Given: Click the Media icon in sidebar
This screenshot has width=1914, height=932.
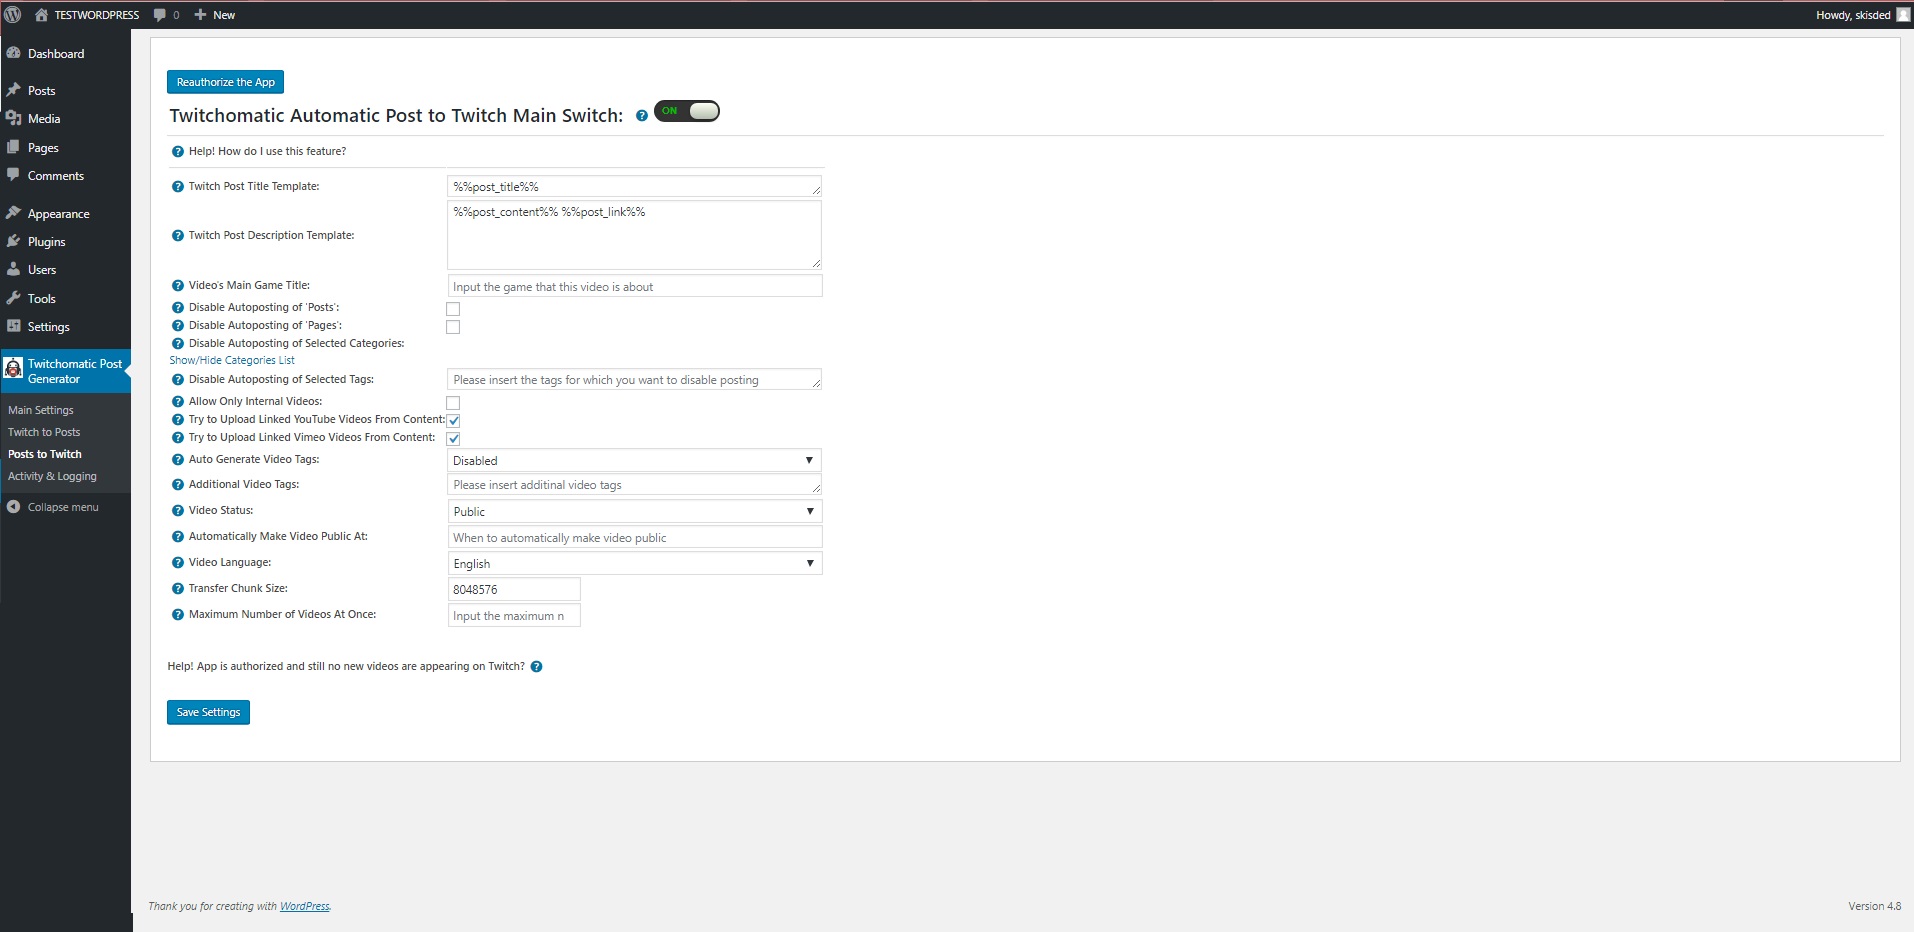Looking at the screenshot, I should [13, 118].
